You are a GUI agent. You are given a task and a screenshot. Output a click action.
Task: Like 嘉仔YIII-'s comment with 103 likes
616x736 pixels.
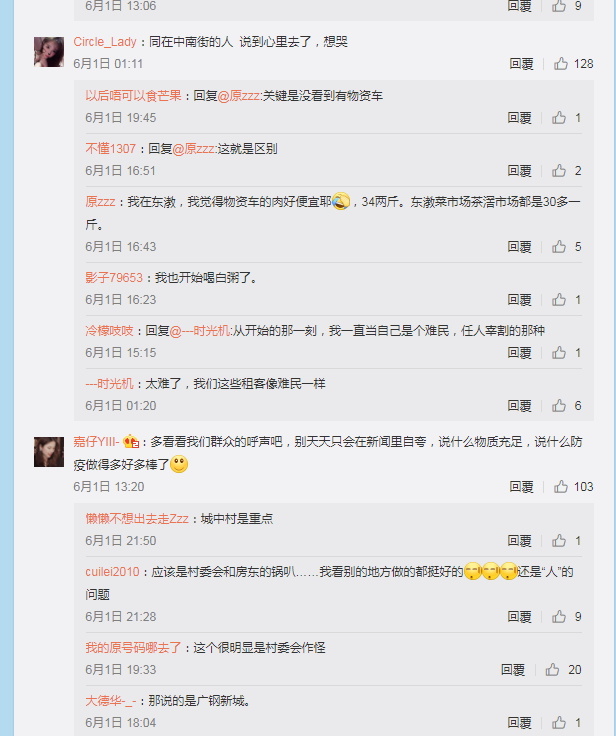[561, 486]
